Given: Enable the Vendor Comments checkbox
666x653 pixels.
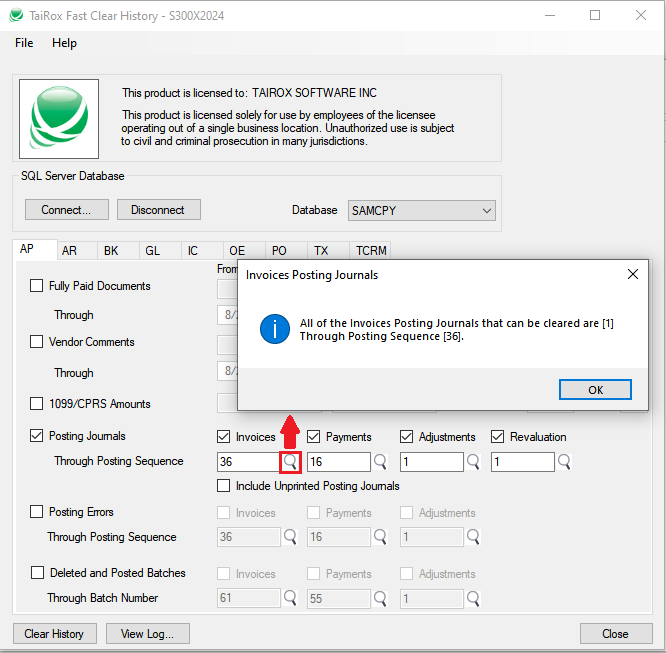Looking at the screenshot, I should [37, 342].
